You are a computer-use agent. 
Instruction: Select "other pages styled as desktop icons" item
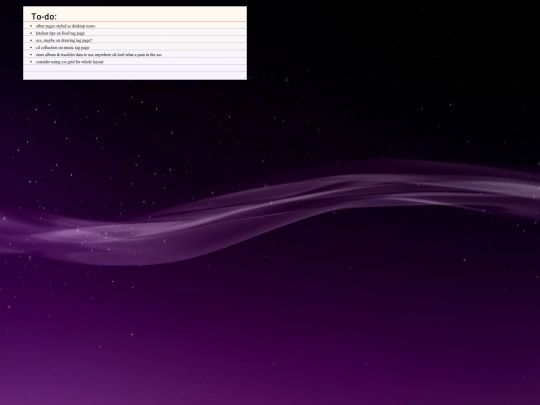pyautogui.click(x=65, y=26)
